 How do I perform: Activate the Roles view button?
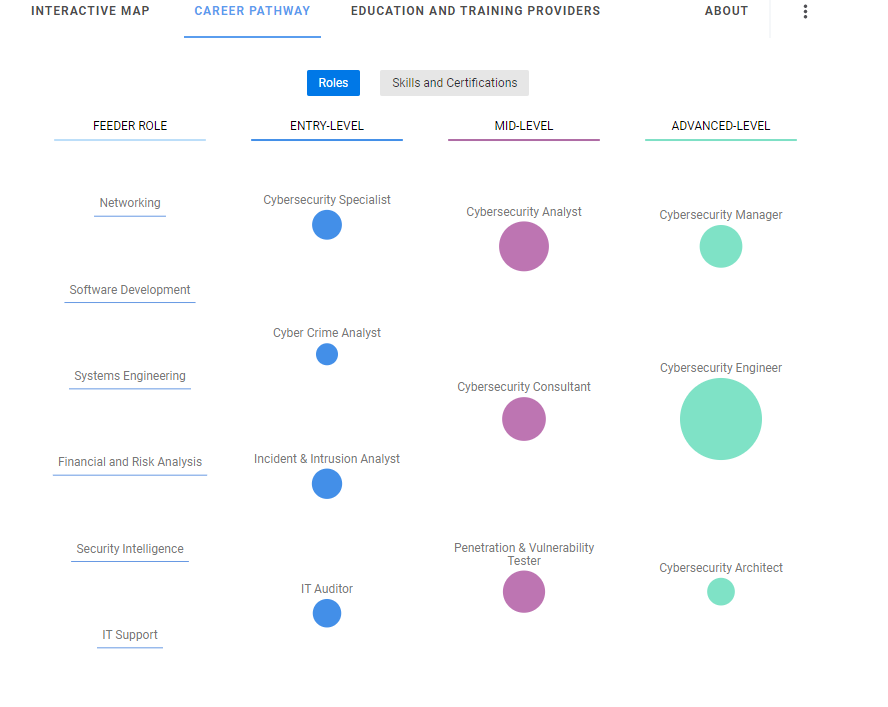click(333, 83)
